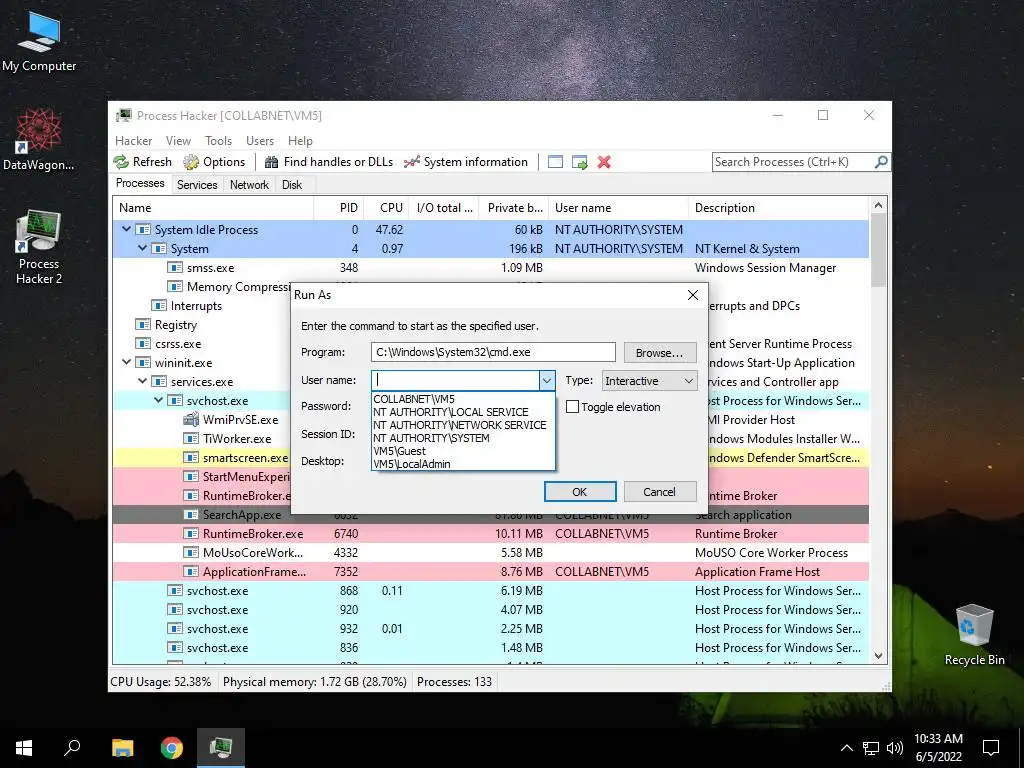Click Process Hacker taskbar button
The height and width of the screenshot is (768, 1024).
(221, 748)
